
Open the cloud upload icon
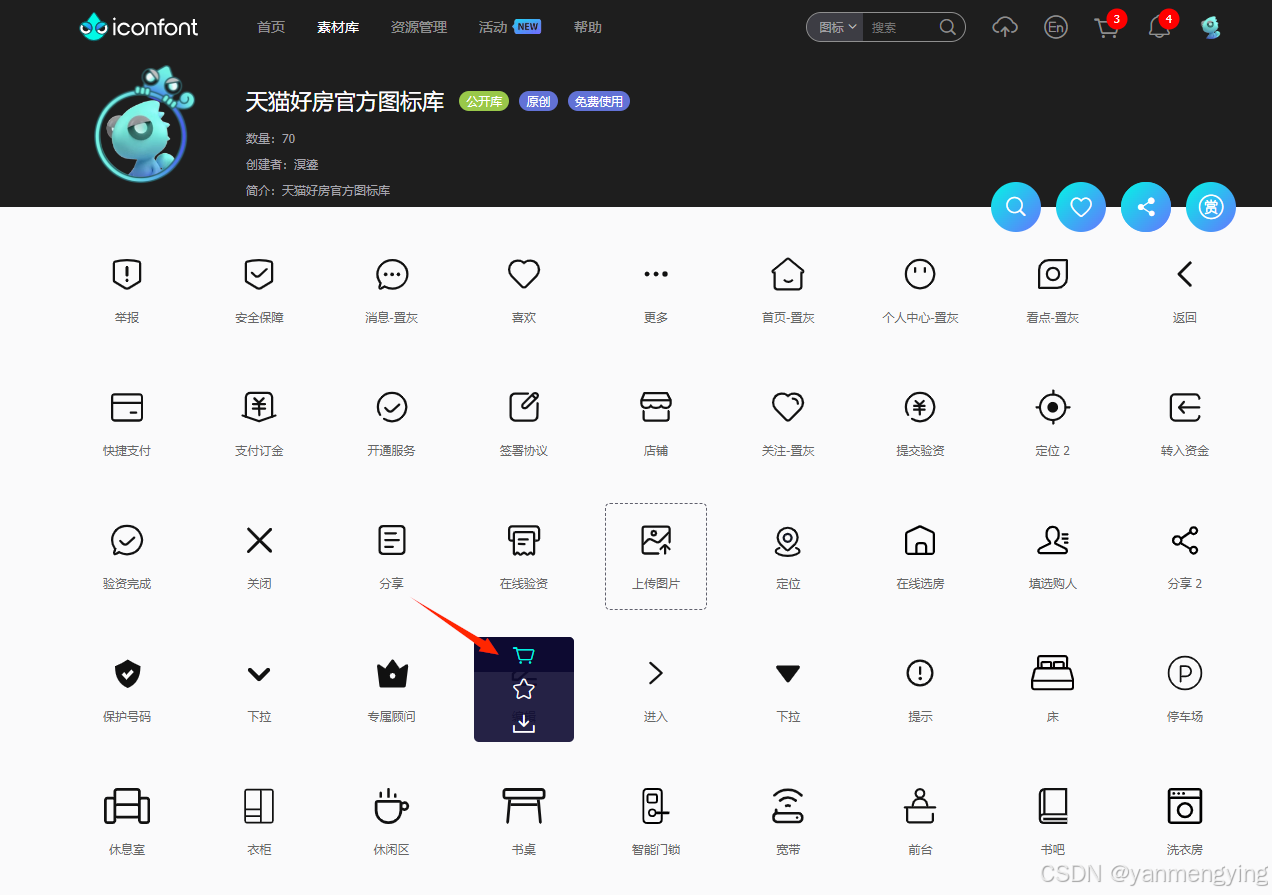(1005, 27)
